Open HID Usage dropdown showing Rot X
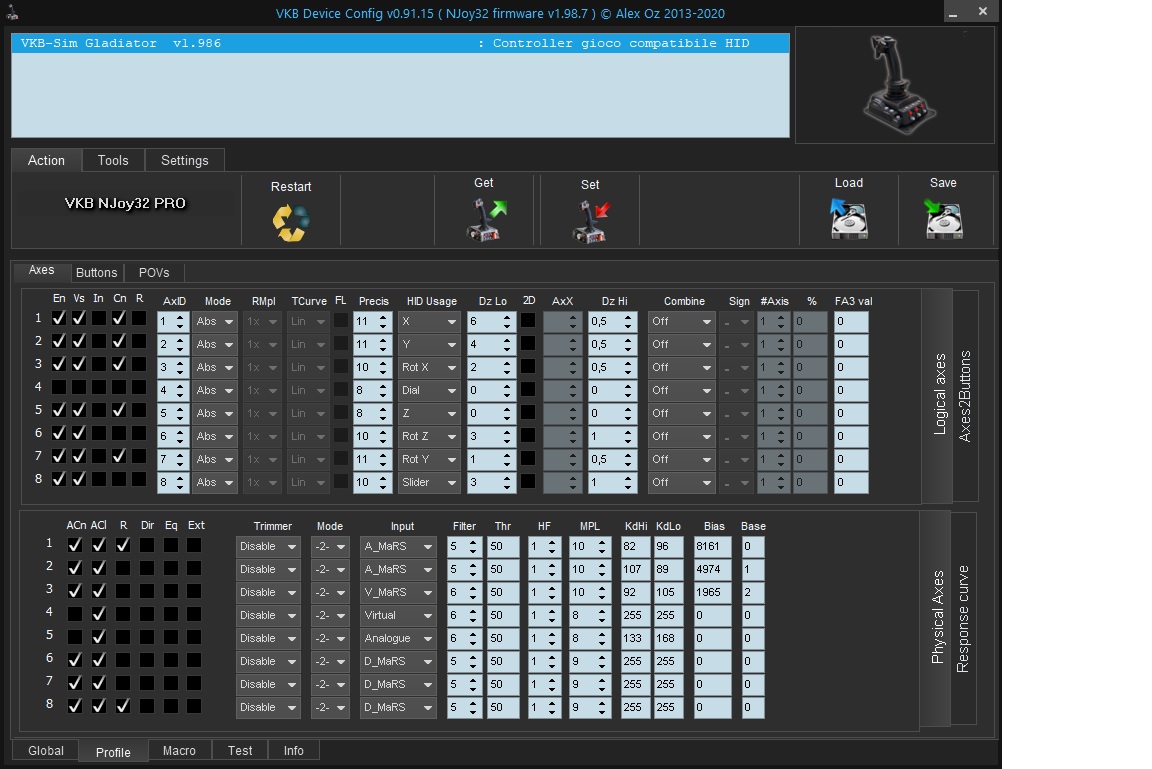The width and height of the screenshot is (1152, 769). [428, 367]
